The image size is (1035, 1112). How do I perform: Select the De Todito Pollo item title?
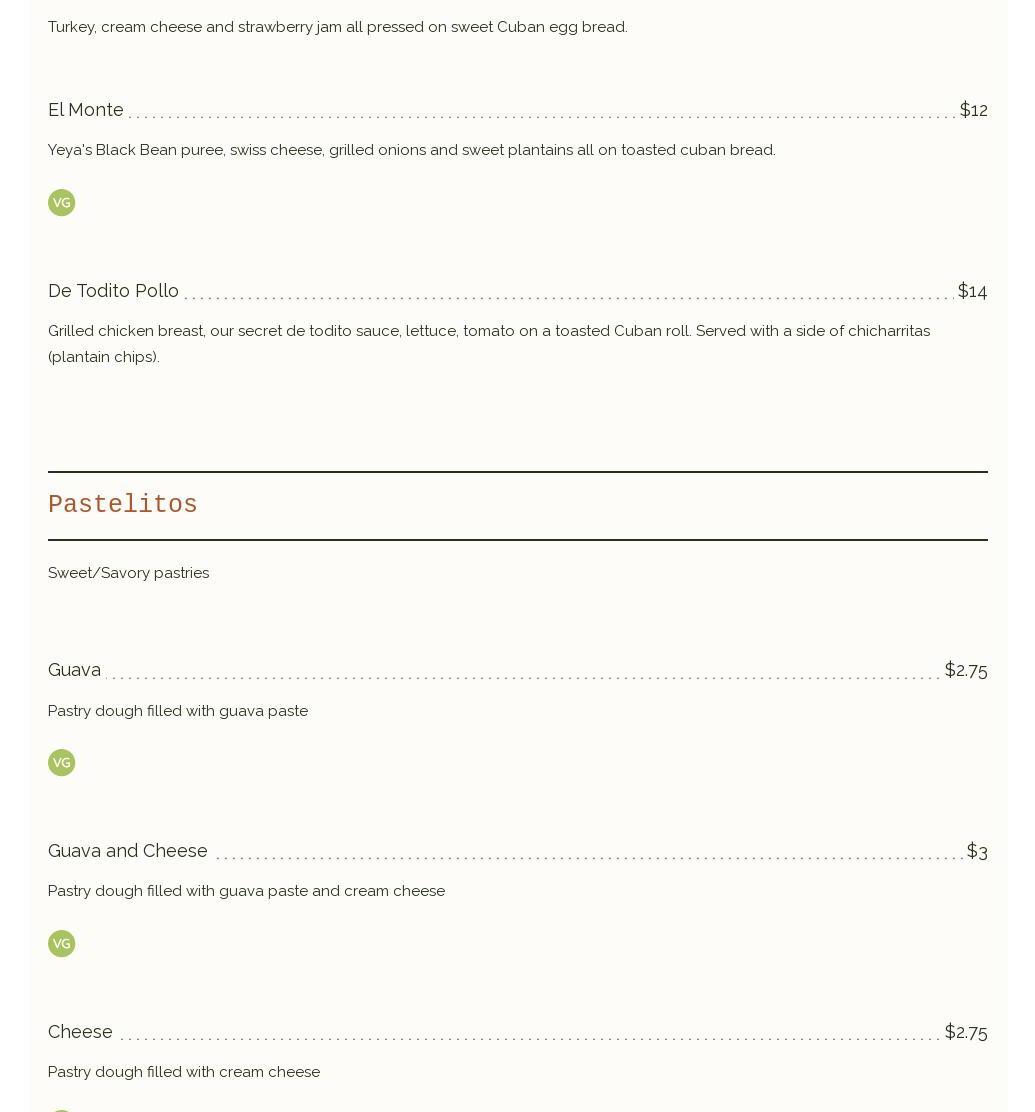[113, 291]
